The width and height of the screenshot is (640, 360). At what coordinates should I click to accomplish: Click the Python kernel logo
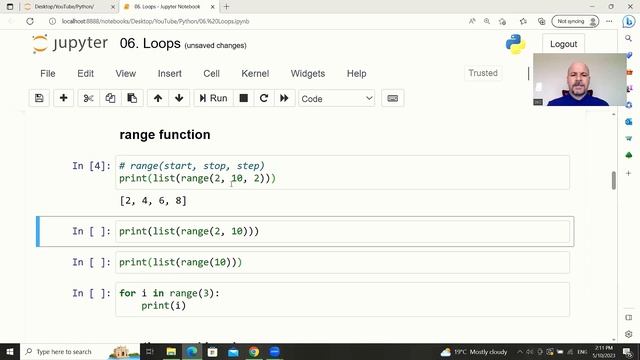click(516, 44)
